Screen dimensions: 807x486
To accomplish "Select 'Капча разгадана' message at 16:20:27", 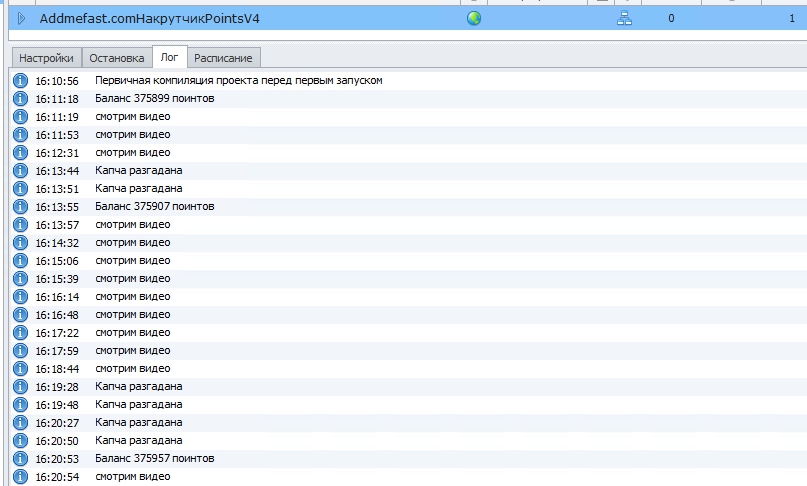I will pos(139,422).
